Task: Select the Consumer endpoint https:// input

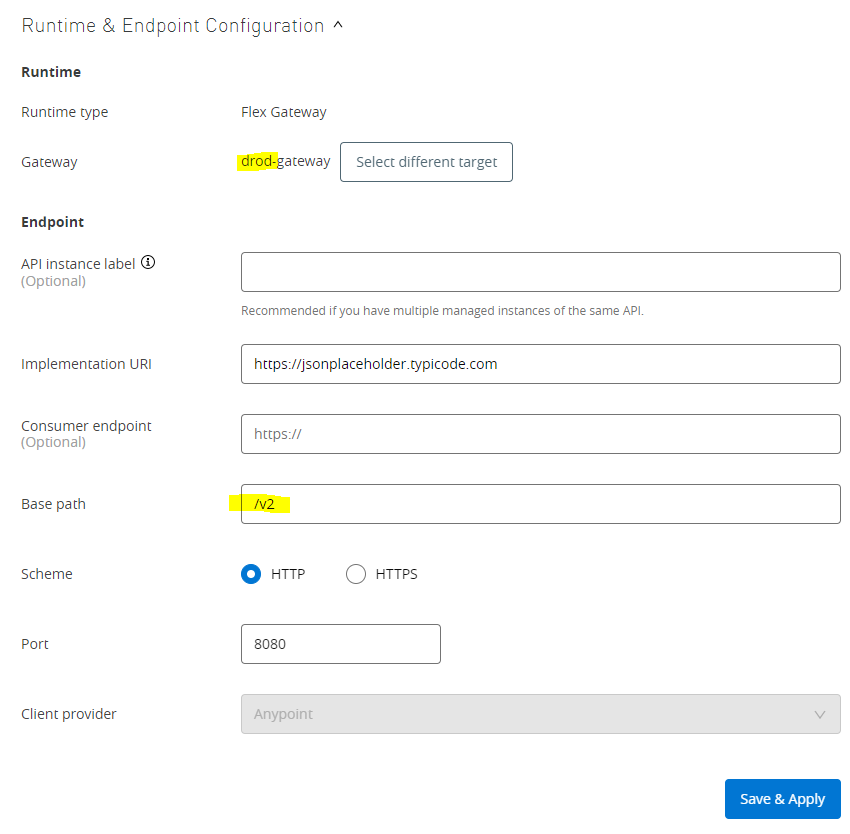Action: (540, 434)
